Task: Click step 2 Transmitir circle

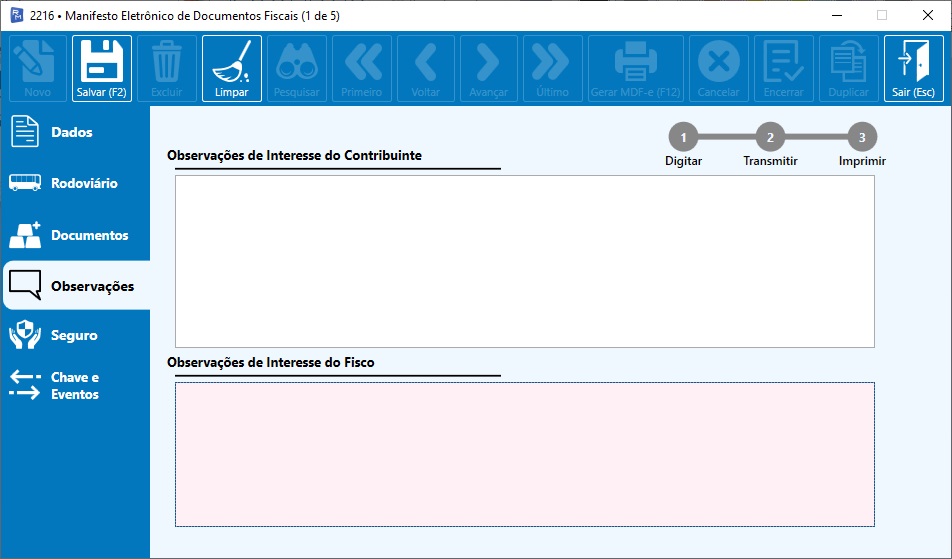Action: 770,137
